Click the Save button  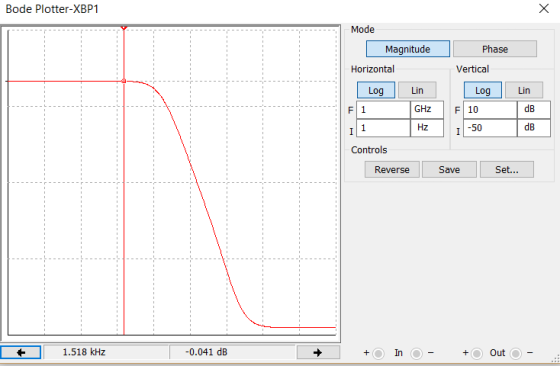(x=449, y=170)
